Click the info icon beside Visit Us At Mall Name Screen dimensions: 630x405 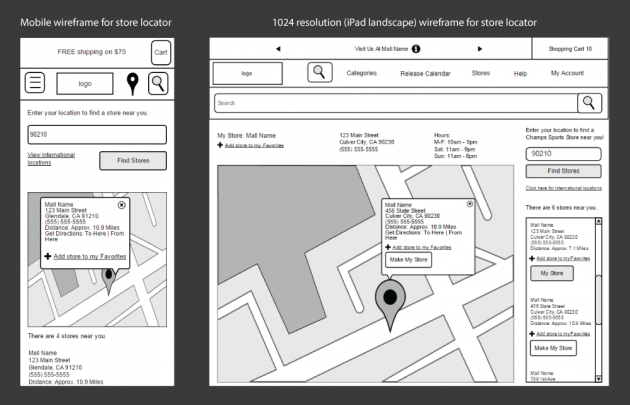tap(416, 49)
